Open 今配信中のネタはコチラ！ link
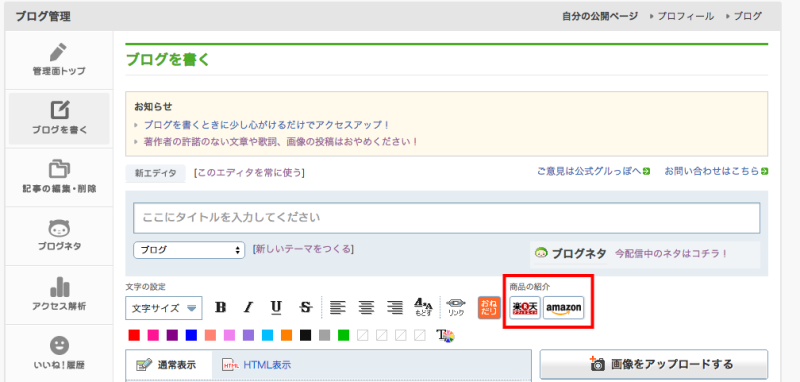Screen dimensions: 800x382 (671, 253)
